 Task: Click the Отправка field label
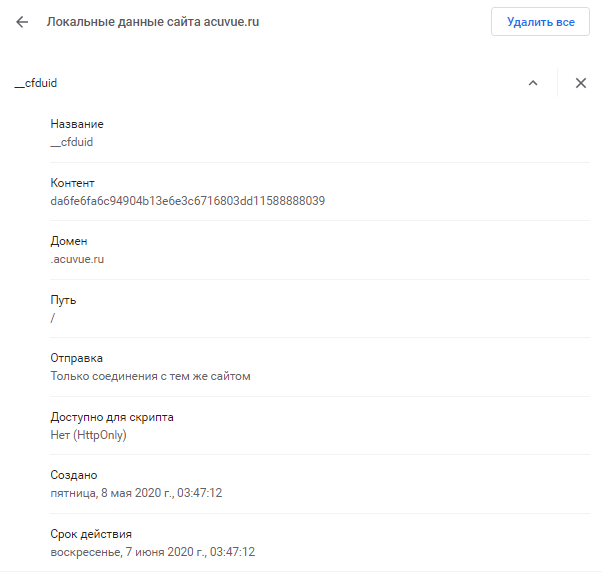76,358
